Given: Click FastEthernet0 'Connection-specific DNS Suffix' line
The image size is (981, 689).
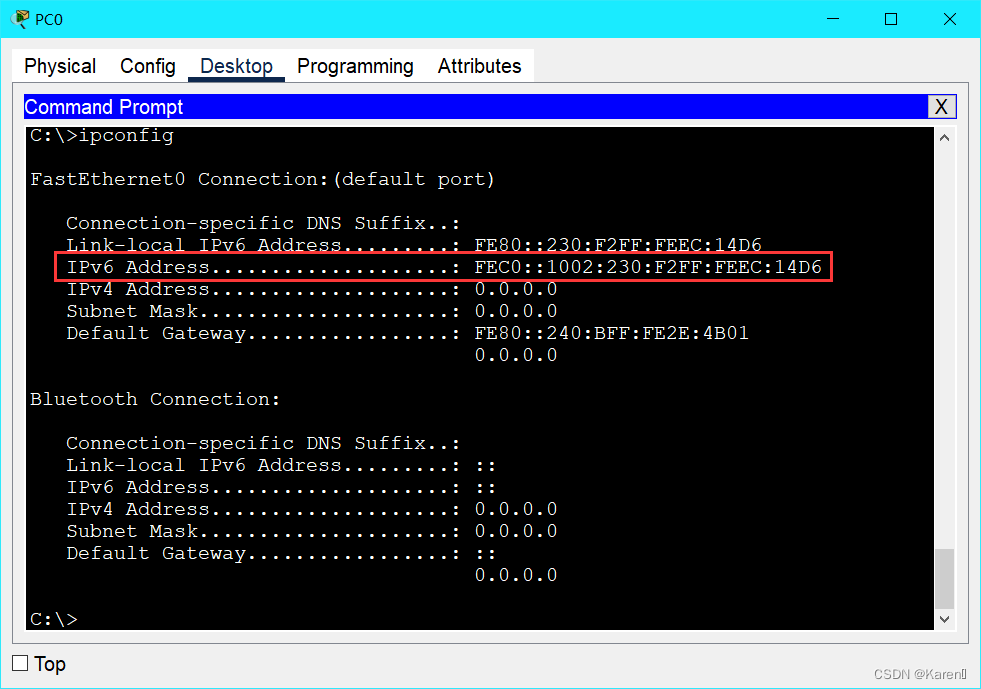Looking at the screenshot, I should 263,223.
